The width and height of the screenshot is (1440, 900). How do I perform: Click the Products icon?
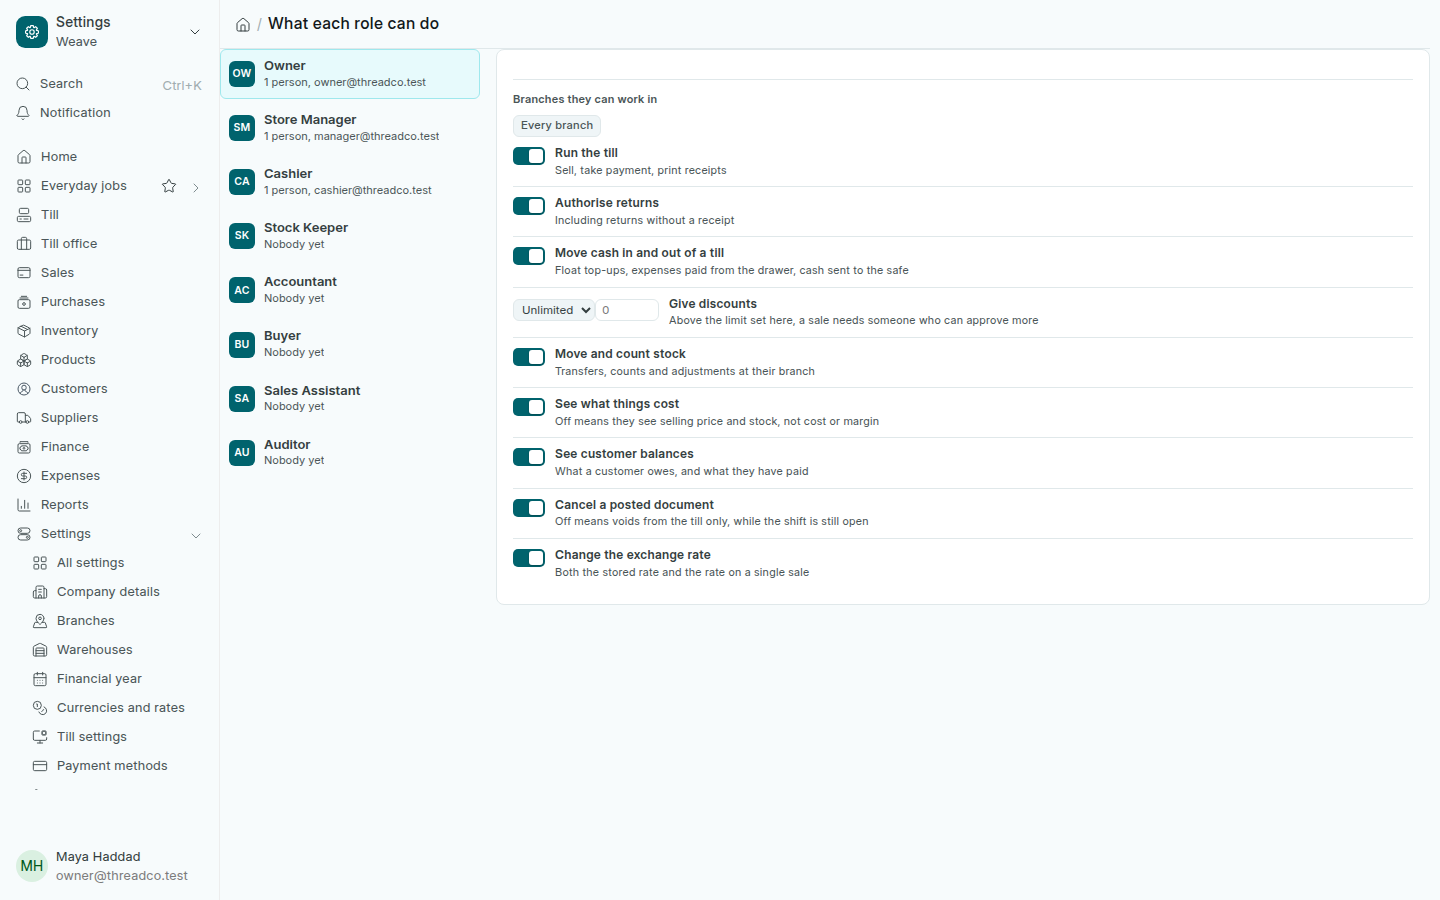tap(24, 360)
